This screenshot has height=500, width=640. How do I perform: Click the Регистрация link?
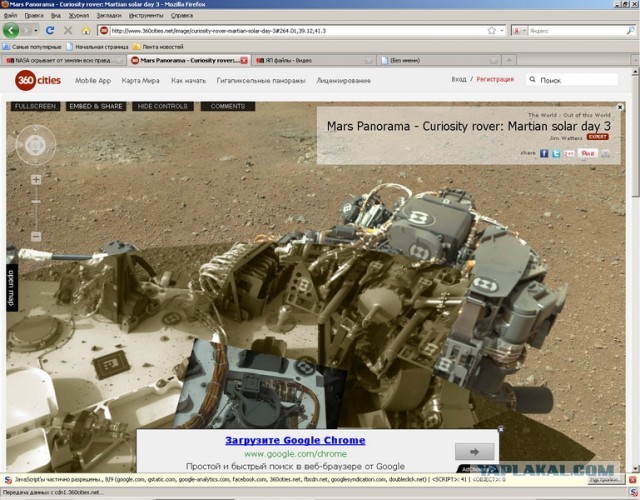pos(495,79)
